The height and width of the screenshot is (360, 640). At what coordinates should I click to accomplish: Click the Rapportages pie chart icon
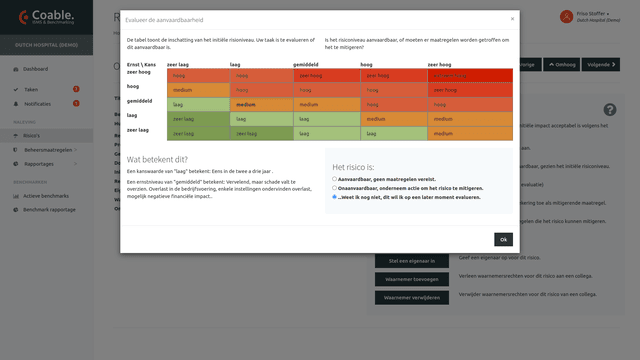(16, 164)
